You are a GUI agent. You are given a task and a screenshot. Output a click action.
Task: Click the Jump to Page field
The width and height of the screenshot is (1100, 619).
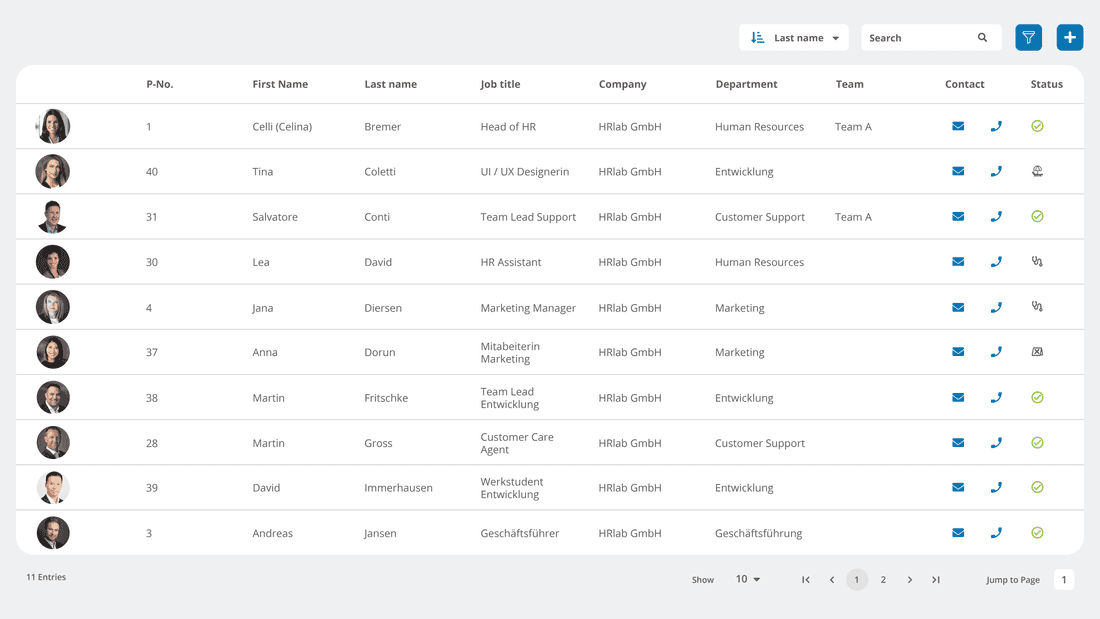click(x=1064, y=579)
